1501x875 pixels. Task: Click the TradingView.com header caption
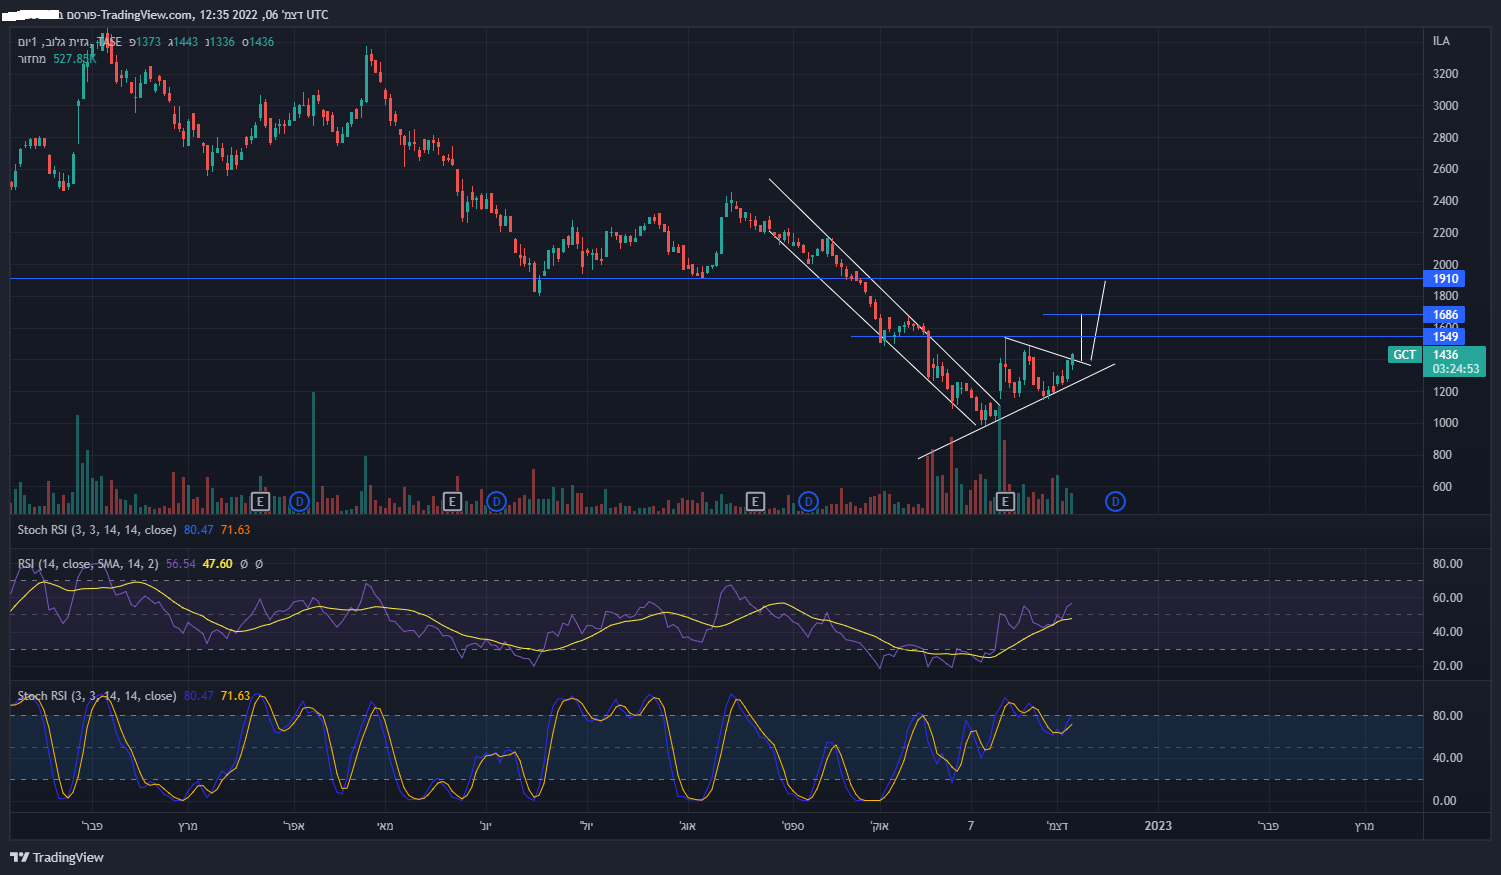coord(147,15)
